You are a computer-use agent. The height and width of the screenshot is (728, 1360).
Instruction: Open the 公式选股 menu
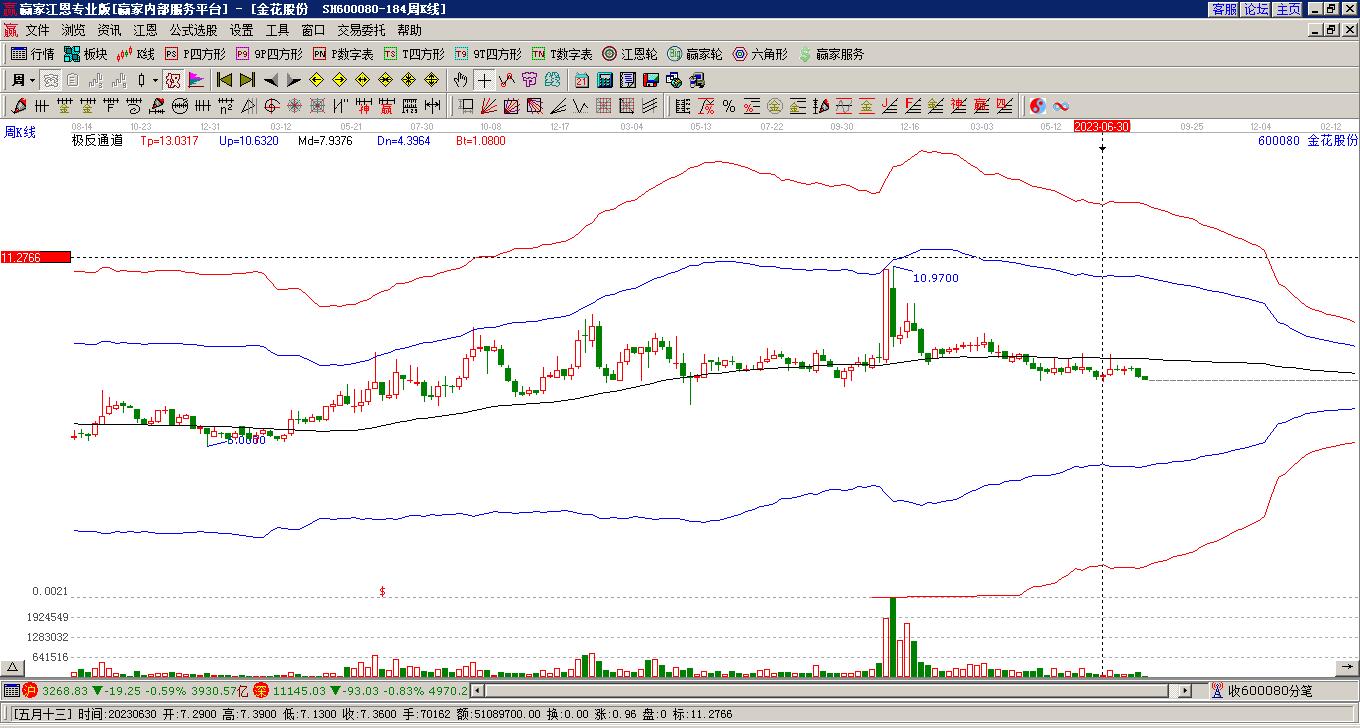193,30
